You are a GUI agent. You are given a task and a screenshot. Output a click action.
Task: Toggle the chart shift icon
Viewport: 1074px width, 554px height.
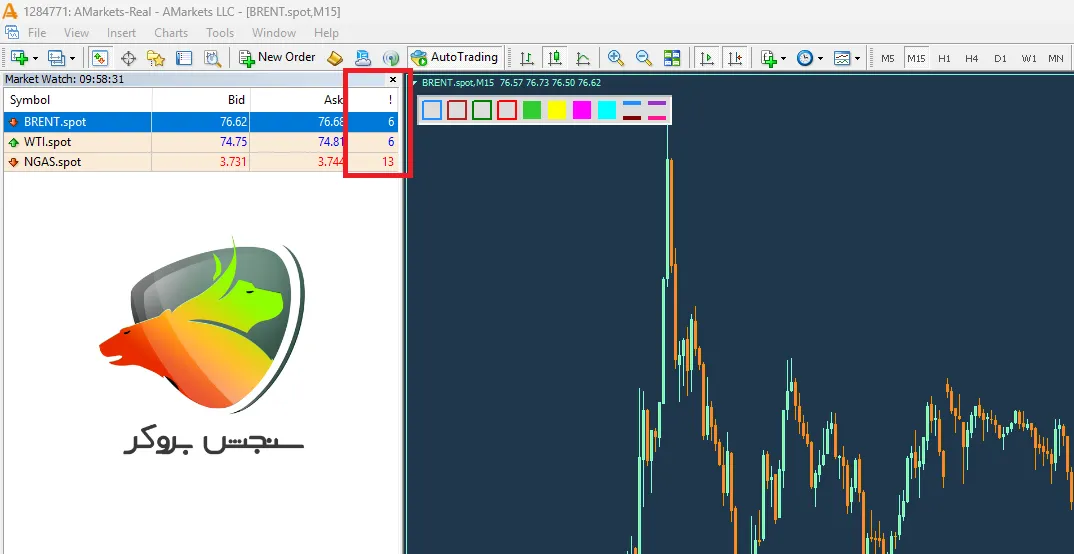[736, 58]
